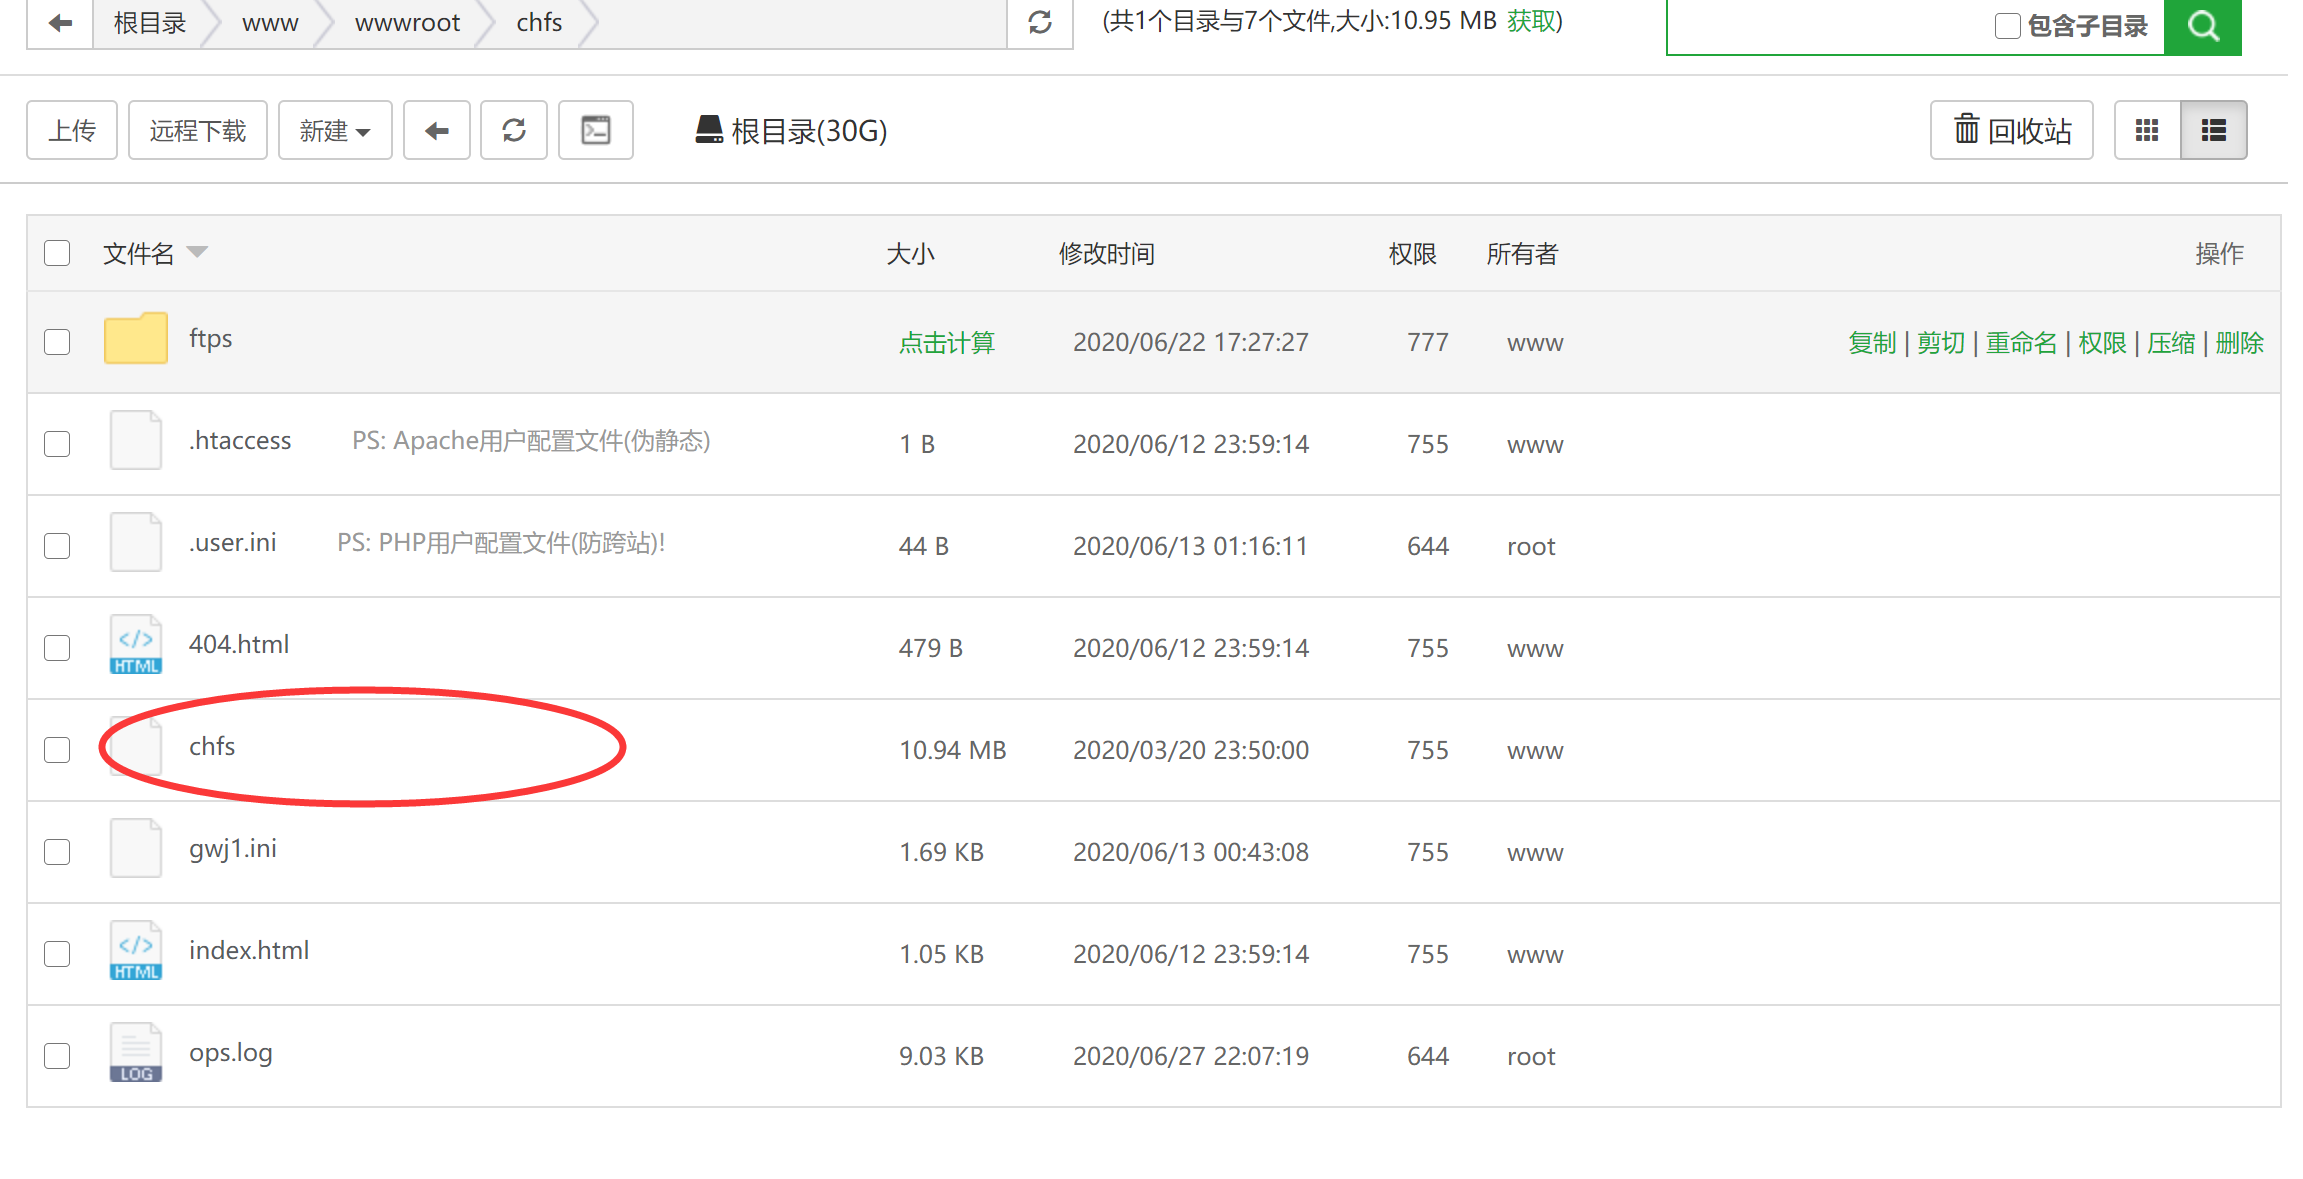Click the 获取 size link

tap(1531, 21)
